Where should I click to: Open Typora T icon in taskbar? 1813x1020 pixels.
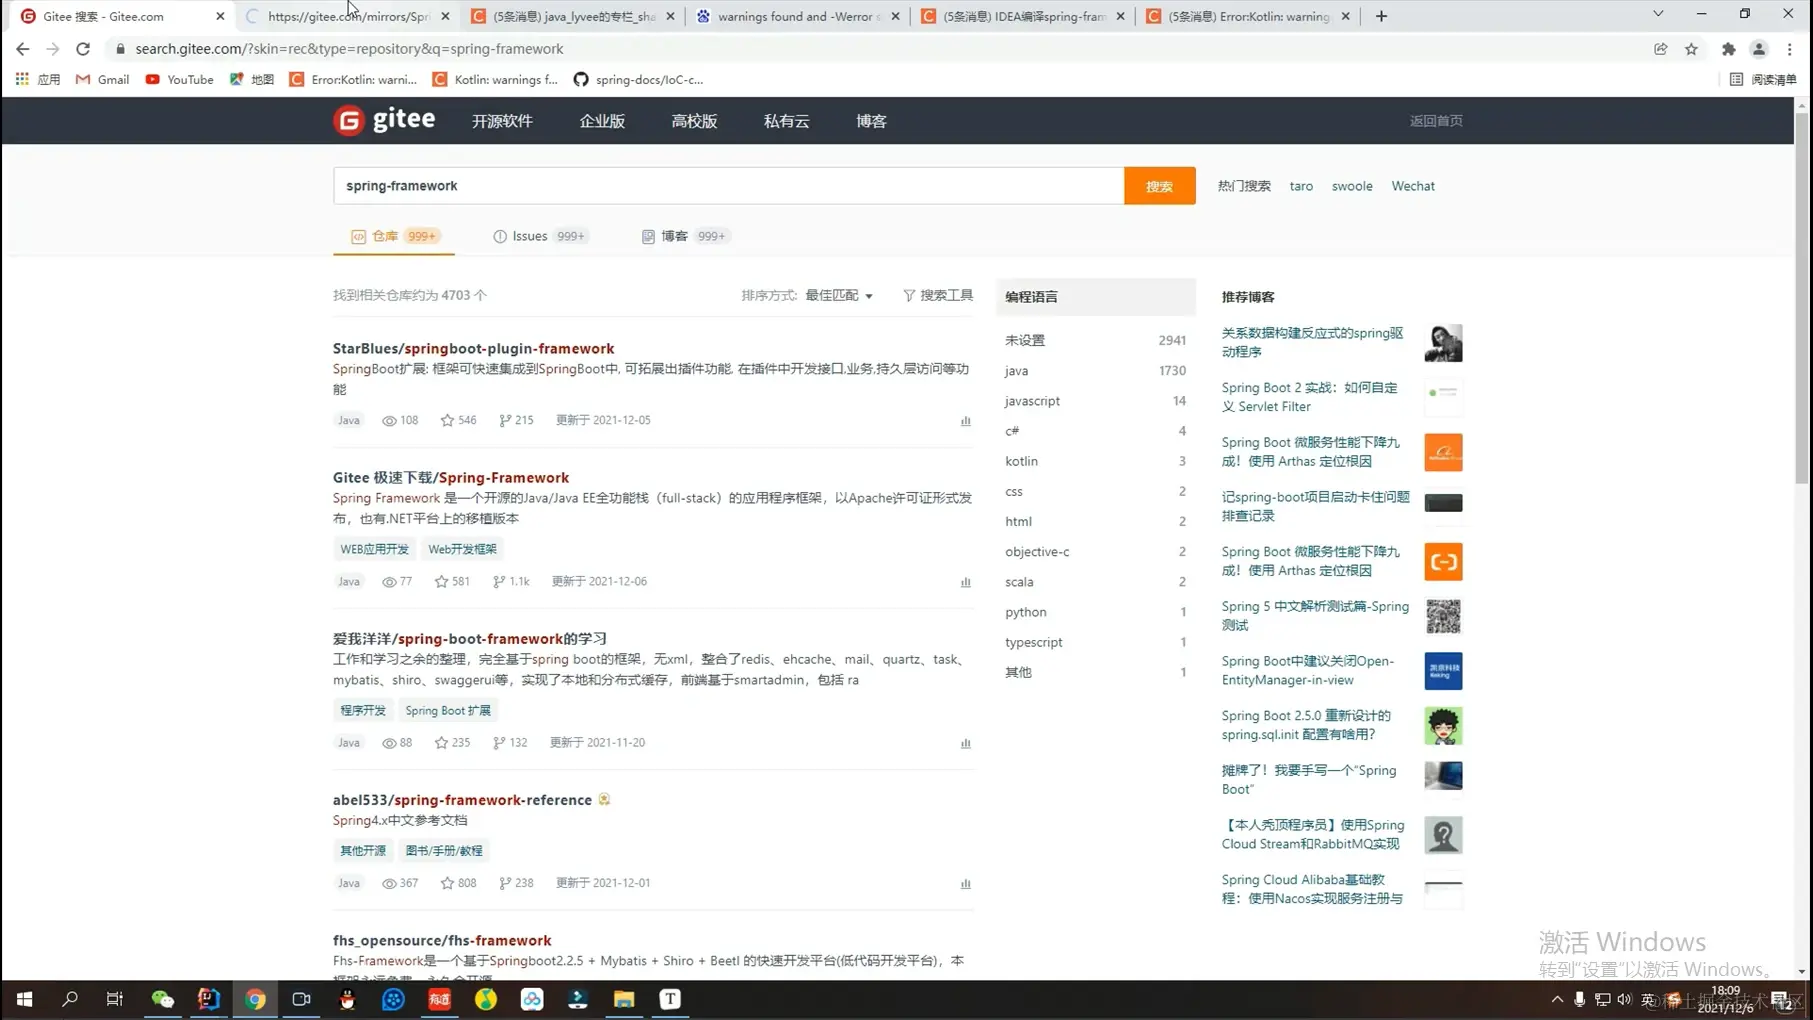click(670, 999)
